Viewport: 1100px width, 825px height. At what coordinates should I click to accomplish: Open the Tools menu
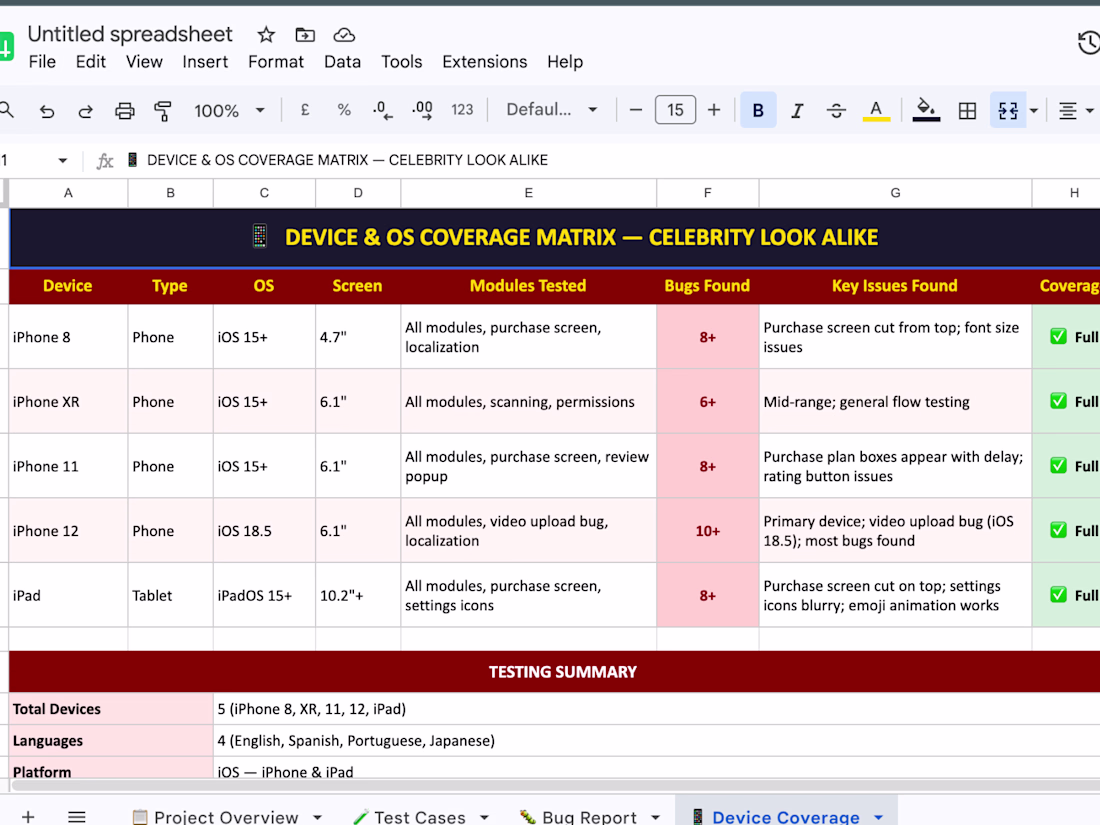[x=401, y=62]
